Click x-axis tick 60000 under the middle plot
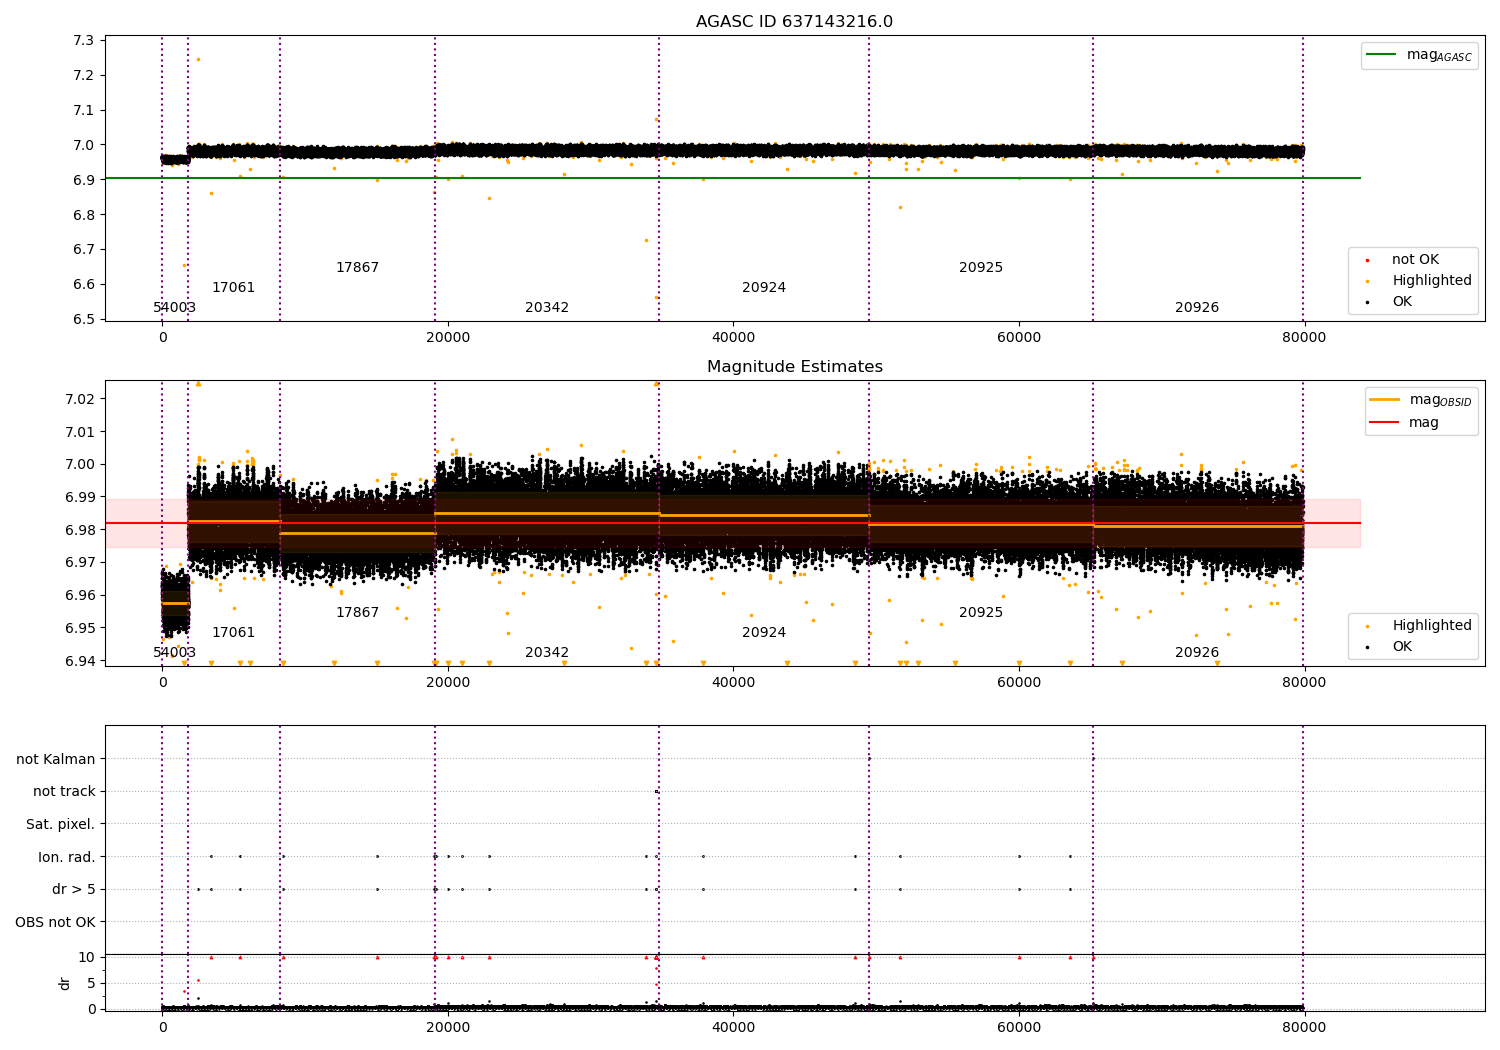The image size is (1500, 1050). [1019, 683]
